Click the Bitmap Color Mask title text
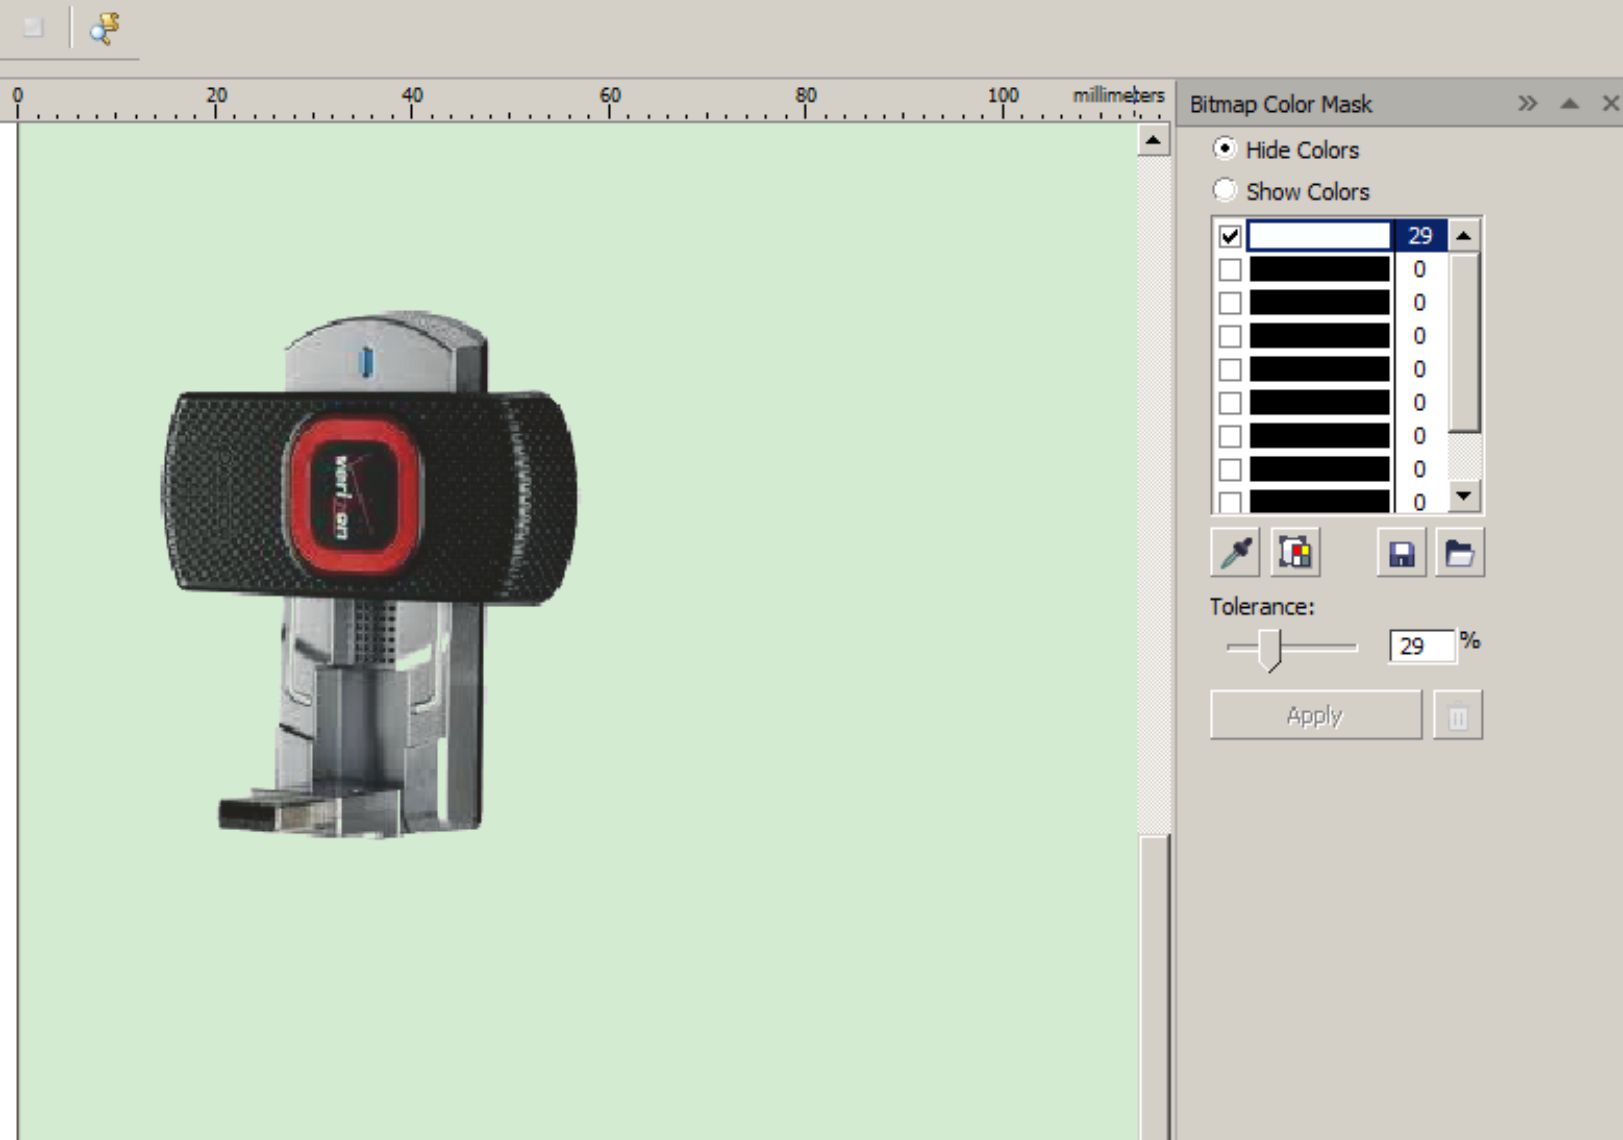 pos(1280,104)
